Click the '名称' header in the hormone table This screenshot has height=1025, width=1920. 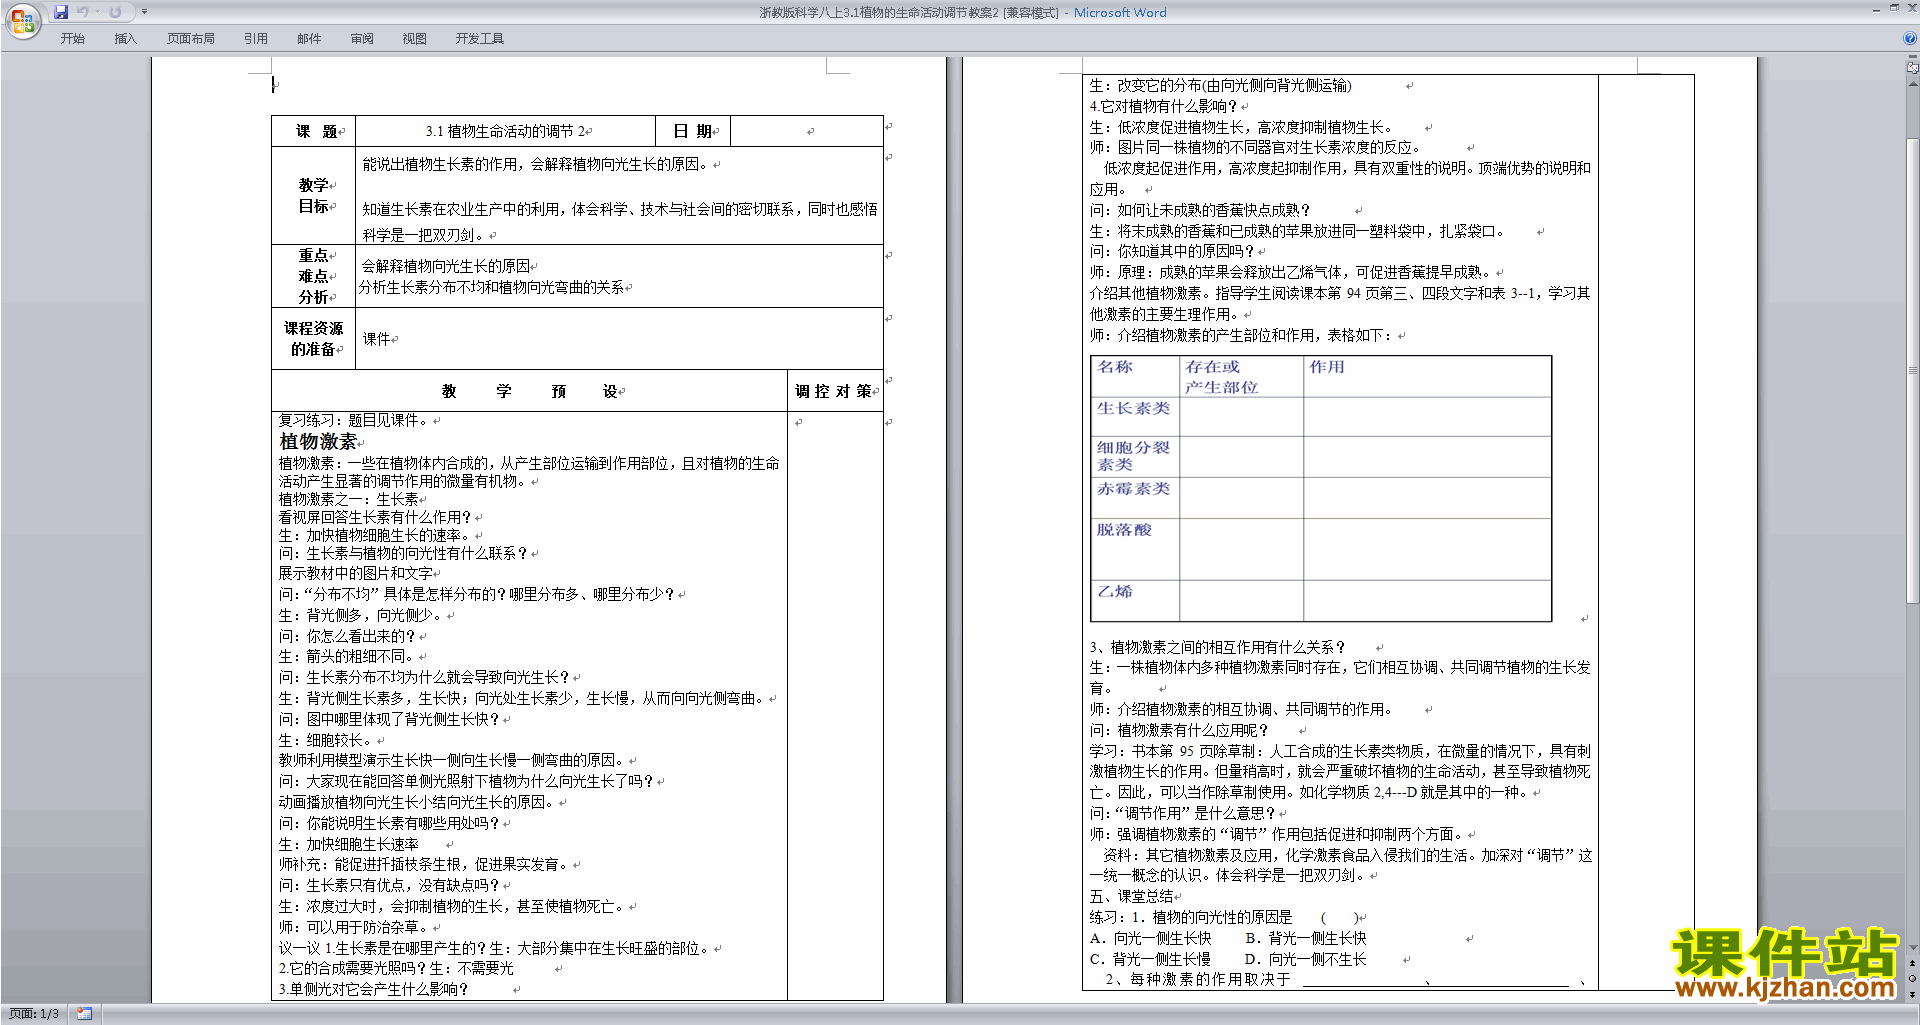(1115, 367)
